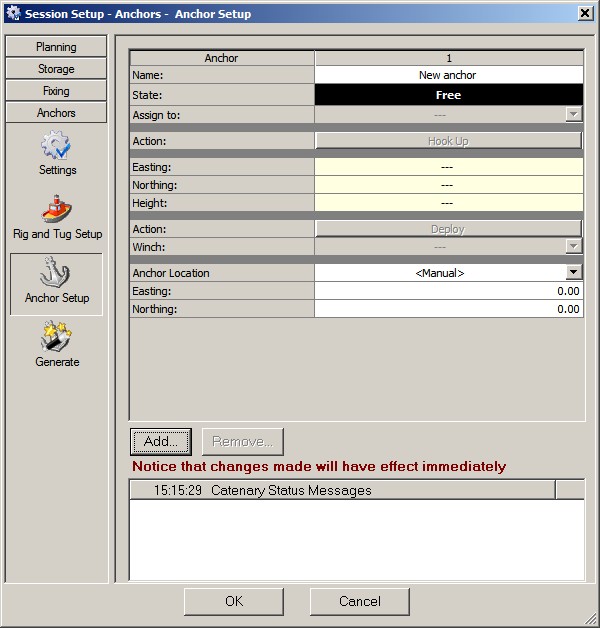Select the Fixing section
This screenshot has width=600, height=628.
[x=56, y=91]
